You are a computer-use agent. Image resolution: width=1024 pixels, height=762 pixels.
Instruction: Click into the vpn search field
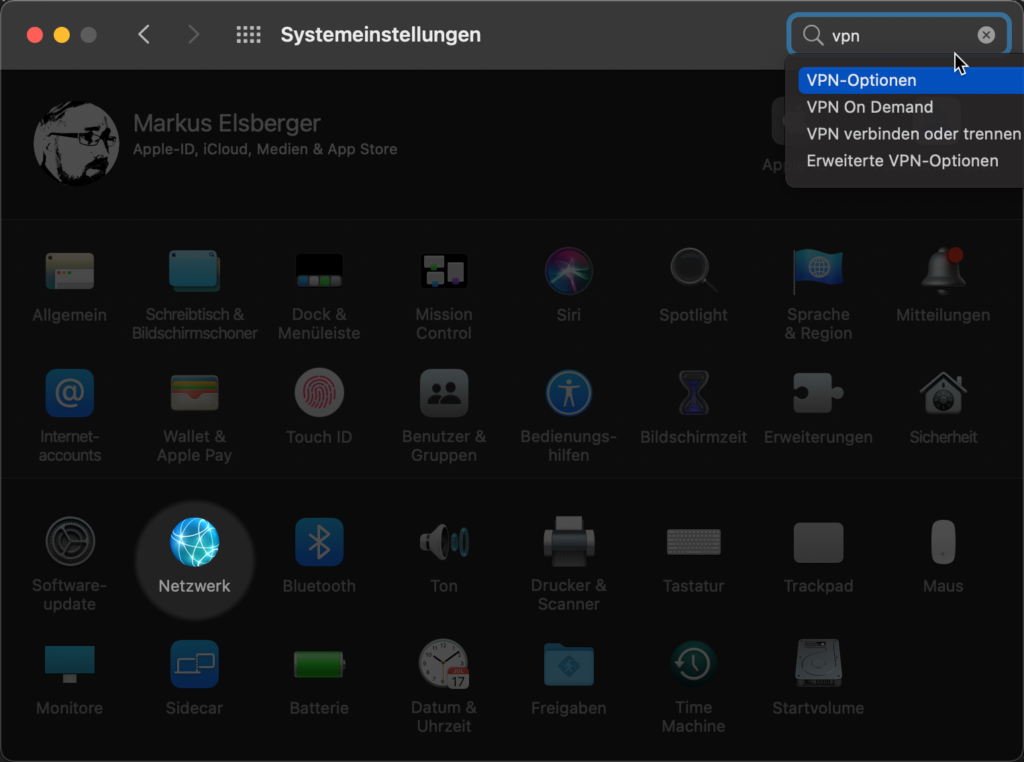point(900,35)
